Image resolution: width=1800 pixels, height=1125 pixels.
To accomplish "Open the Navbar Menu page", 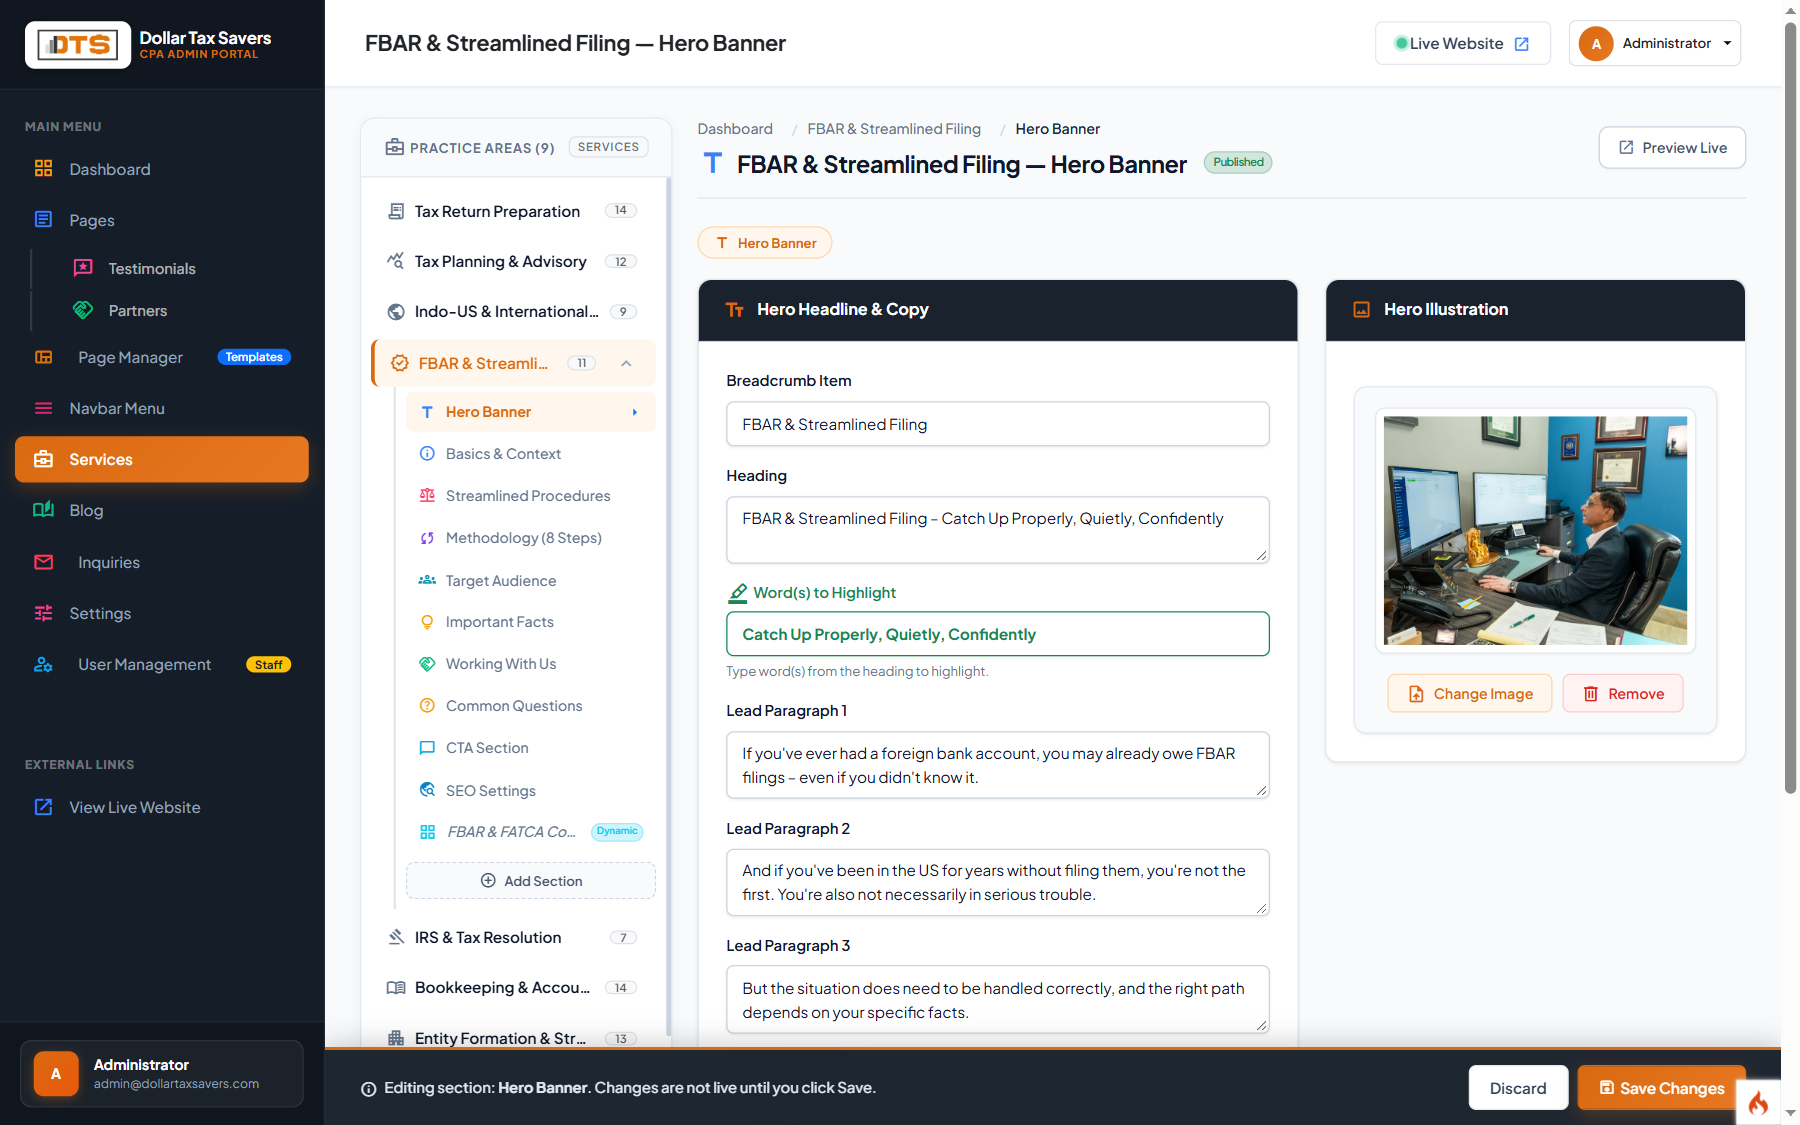I will (162, 408).
